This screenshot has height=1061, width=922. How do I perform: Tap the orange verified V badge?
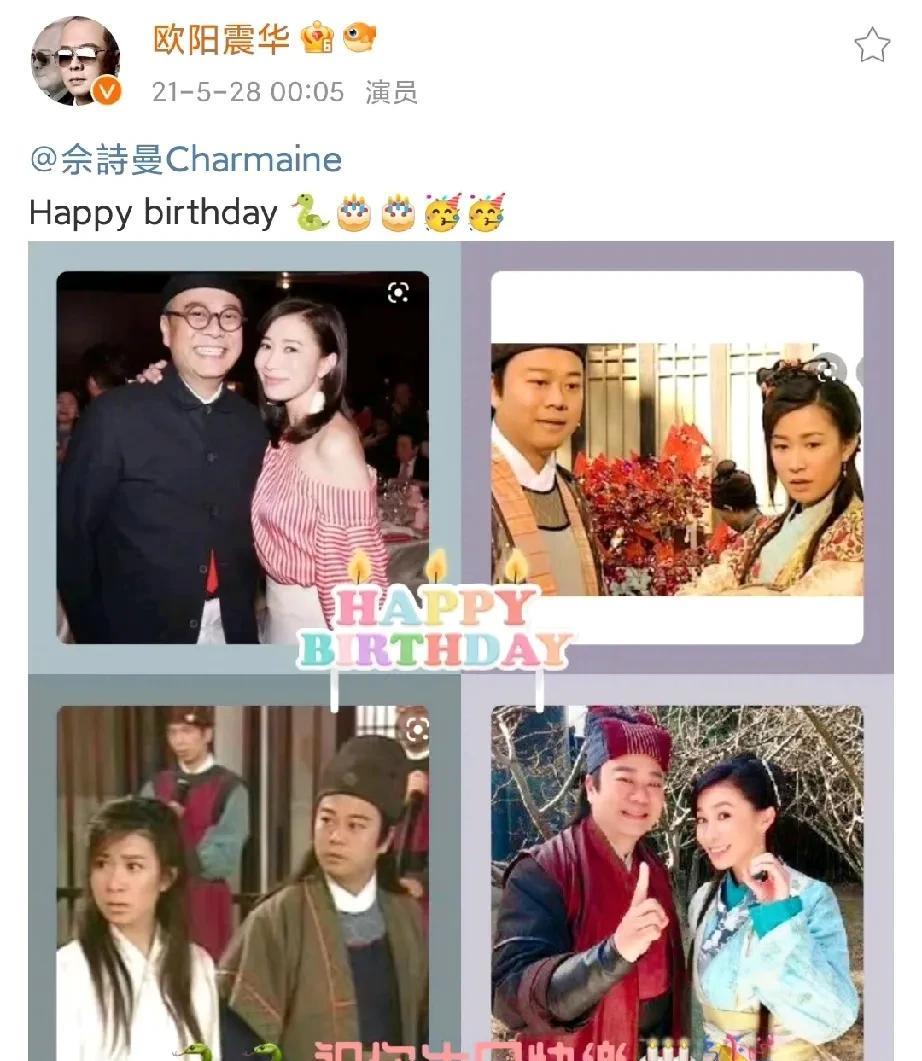point(106,91)
